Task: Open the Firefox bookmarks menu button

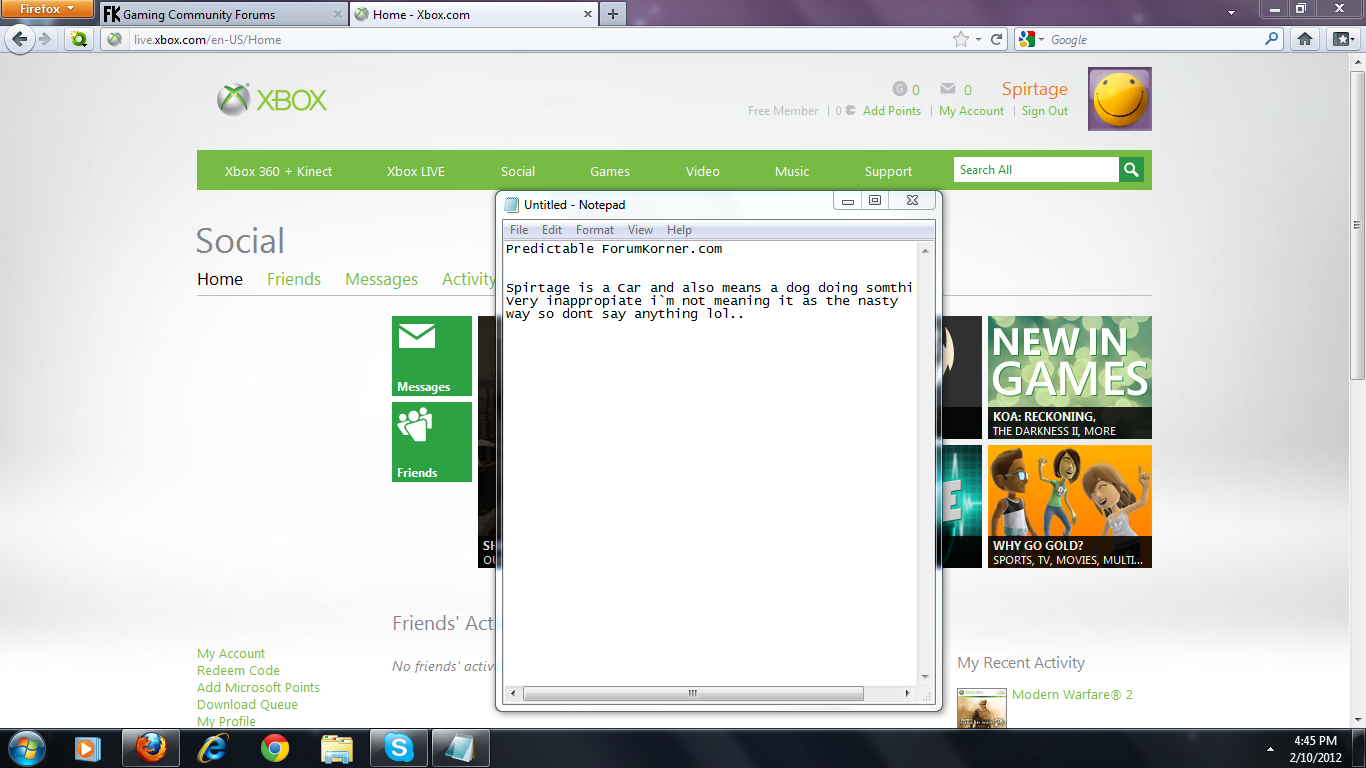Action: point(1341,40)
